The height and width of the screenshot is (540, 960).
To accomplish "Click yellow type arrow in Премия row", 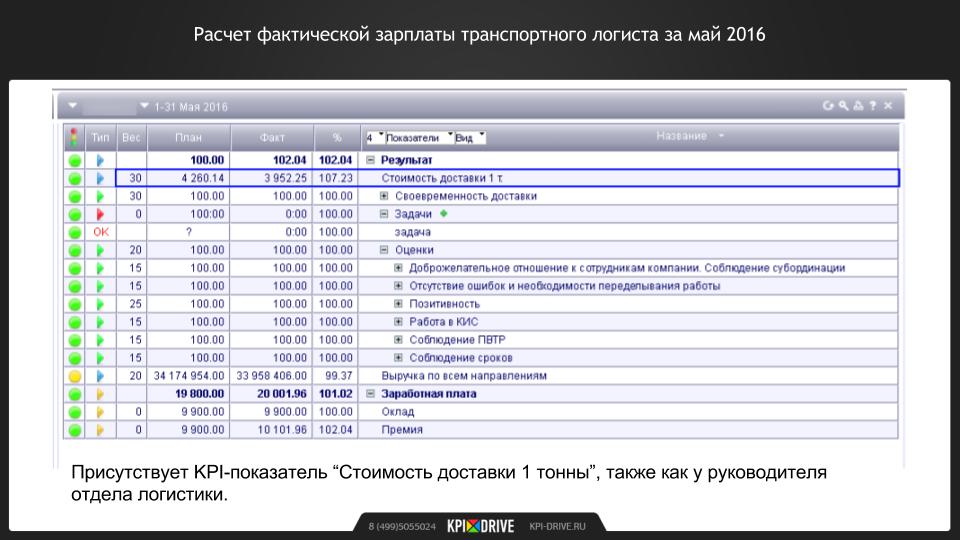I will 100,430.
